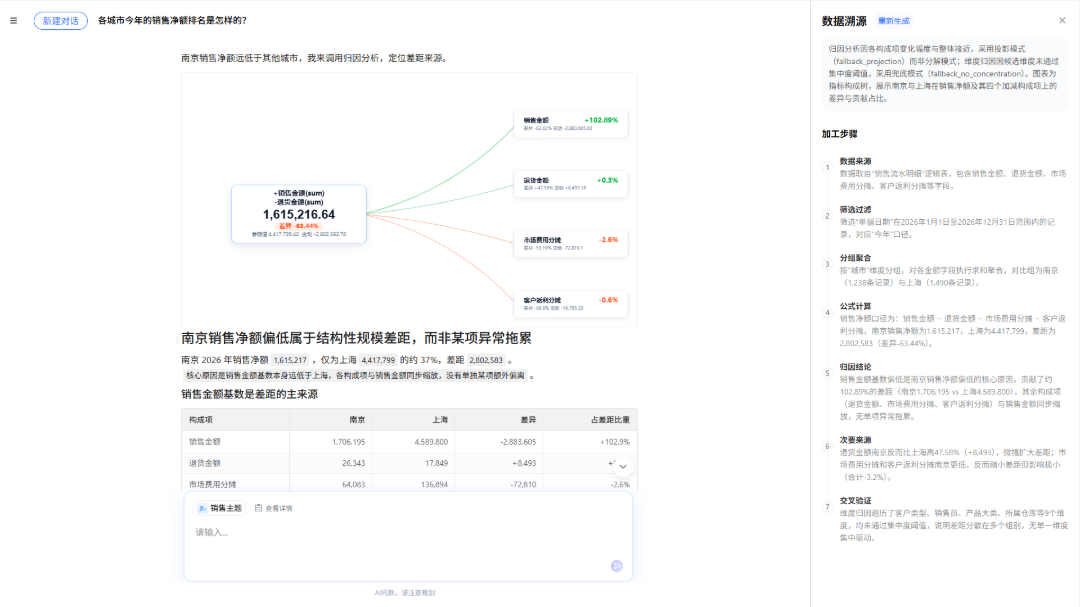The width and height of the screenshot is (1080, 607).
Task: Click the 市场费用分摊 table row label
Action: (213, 484)
